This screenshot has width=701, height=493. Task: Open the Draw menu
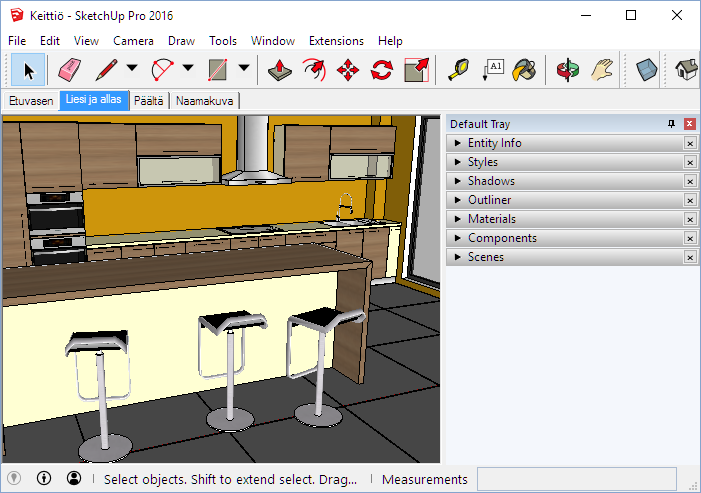[x=181, y=41]
